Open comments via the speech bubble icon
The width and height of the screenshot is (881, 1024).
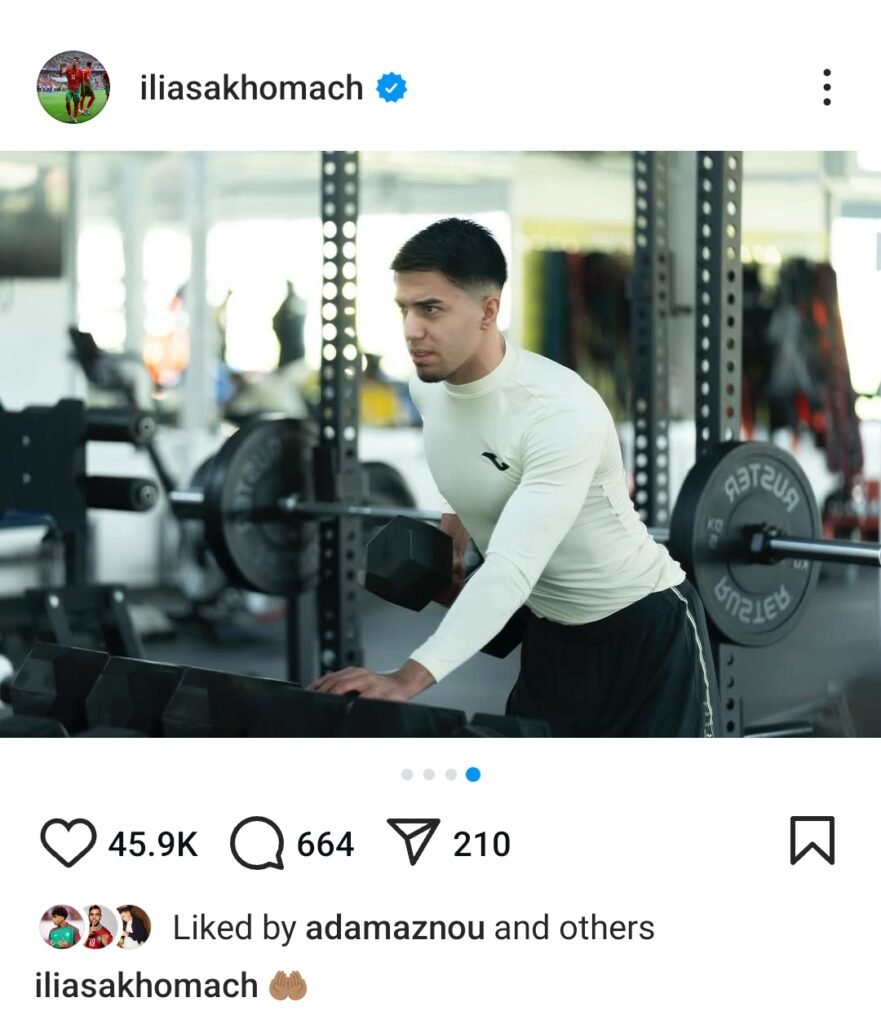[x=257, y=842]
